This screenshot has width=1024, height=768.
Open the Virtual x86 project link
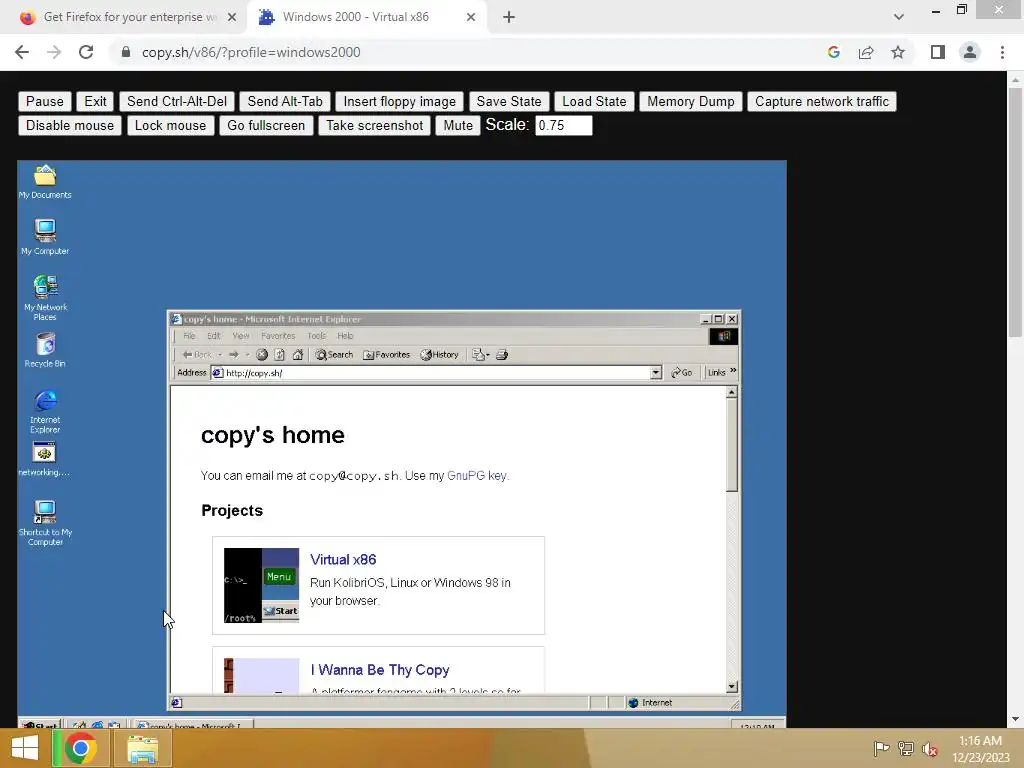tap(343, 560)
